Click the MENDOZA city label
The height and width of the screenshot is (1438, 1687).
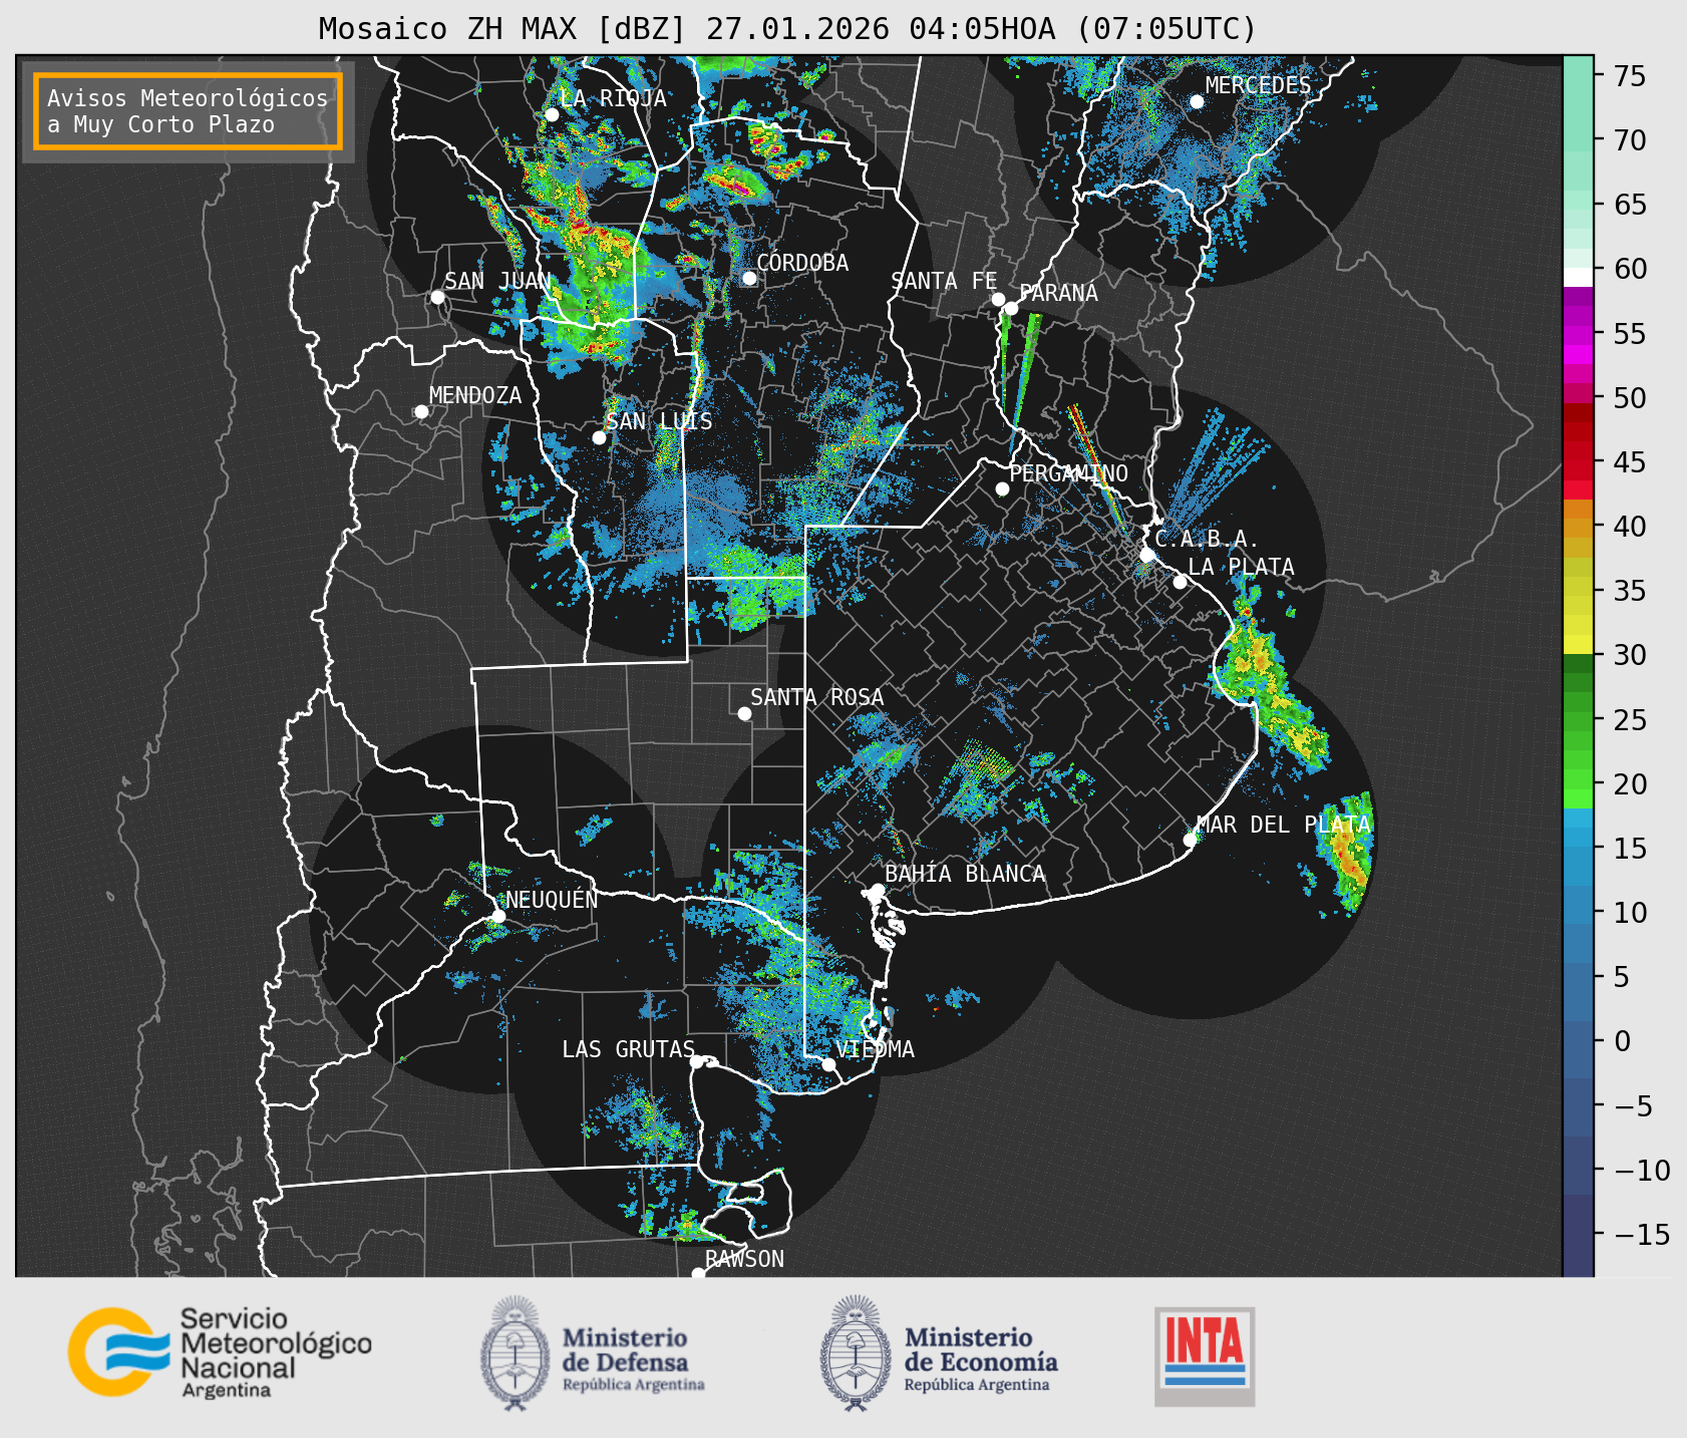pyautogui.click(x=475, y=395)
